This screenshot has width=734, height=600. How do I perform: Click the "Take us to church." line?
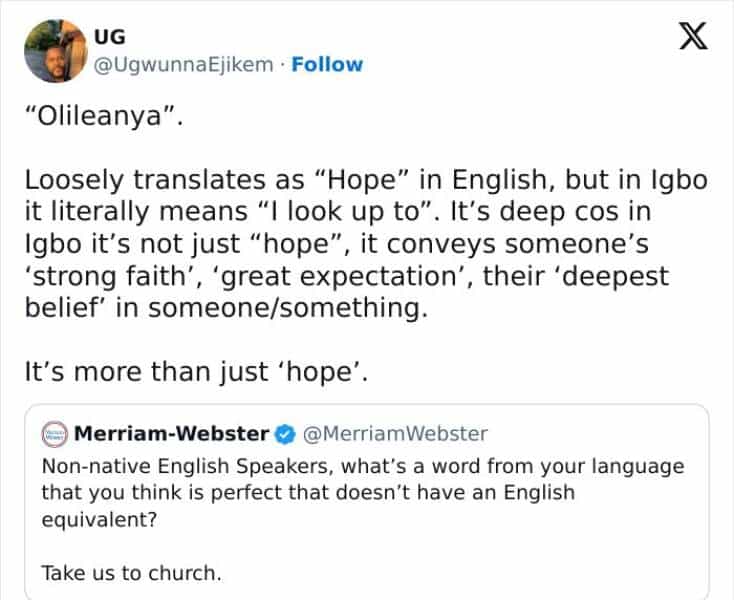tap(131, 573)
